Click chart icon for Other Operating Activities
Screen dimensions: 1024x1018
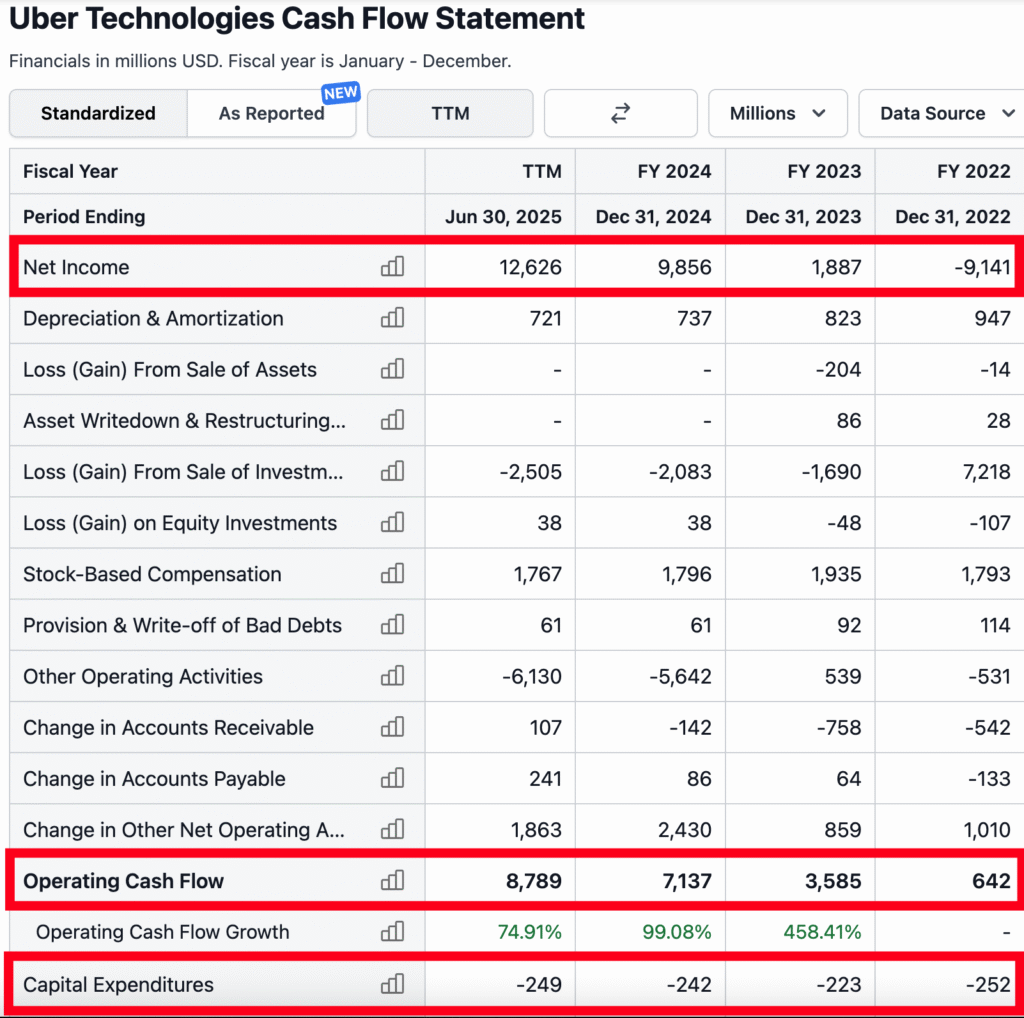[392, 676]
